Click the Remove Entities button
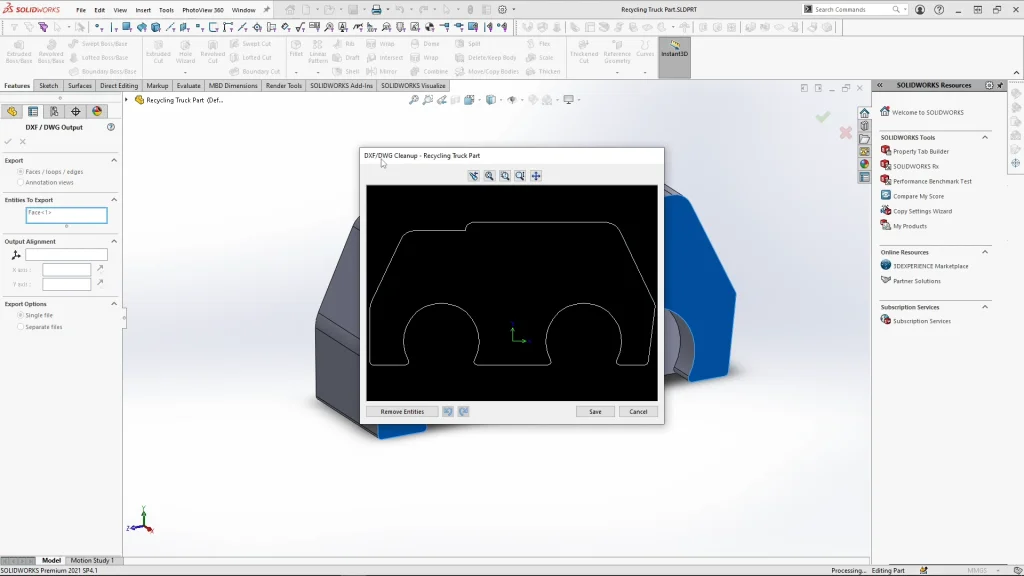The height and width of the screenshot is (576, 1024). [402, 411]
